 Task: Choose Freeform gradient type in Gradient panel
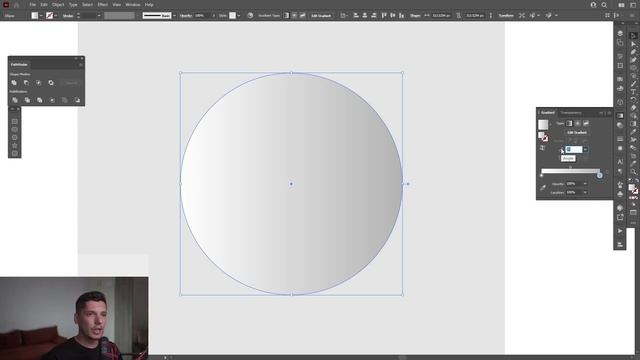coord(586,123)
